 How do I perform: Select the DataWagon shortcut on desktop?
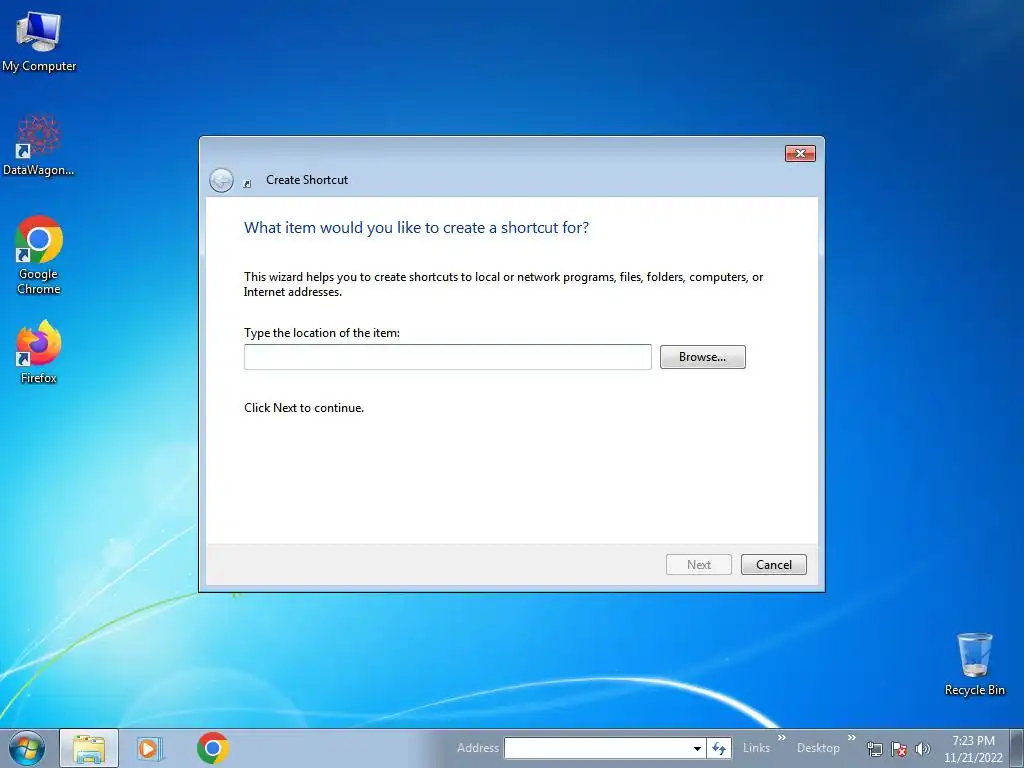click(x=39, y=146)
